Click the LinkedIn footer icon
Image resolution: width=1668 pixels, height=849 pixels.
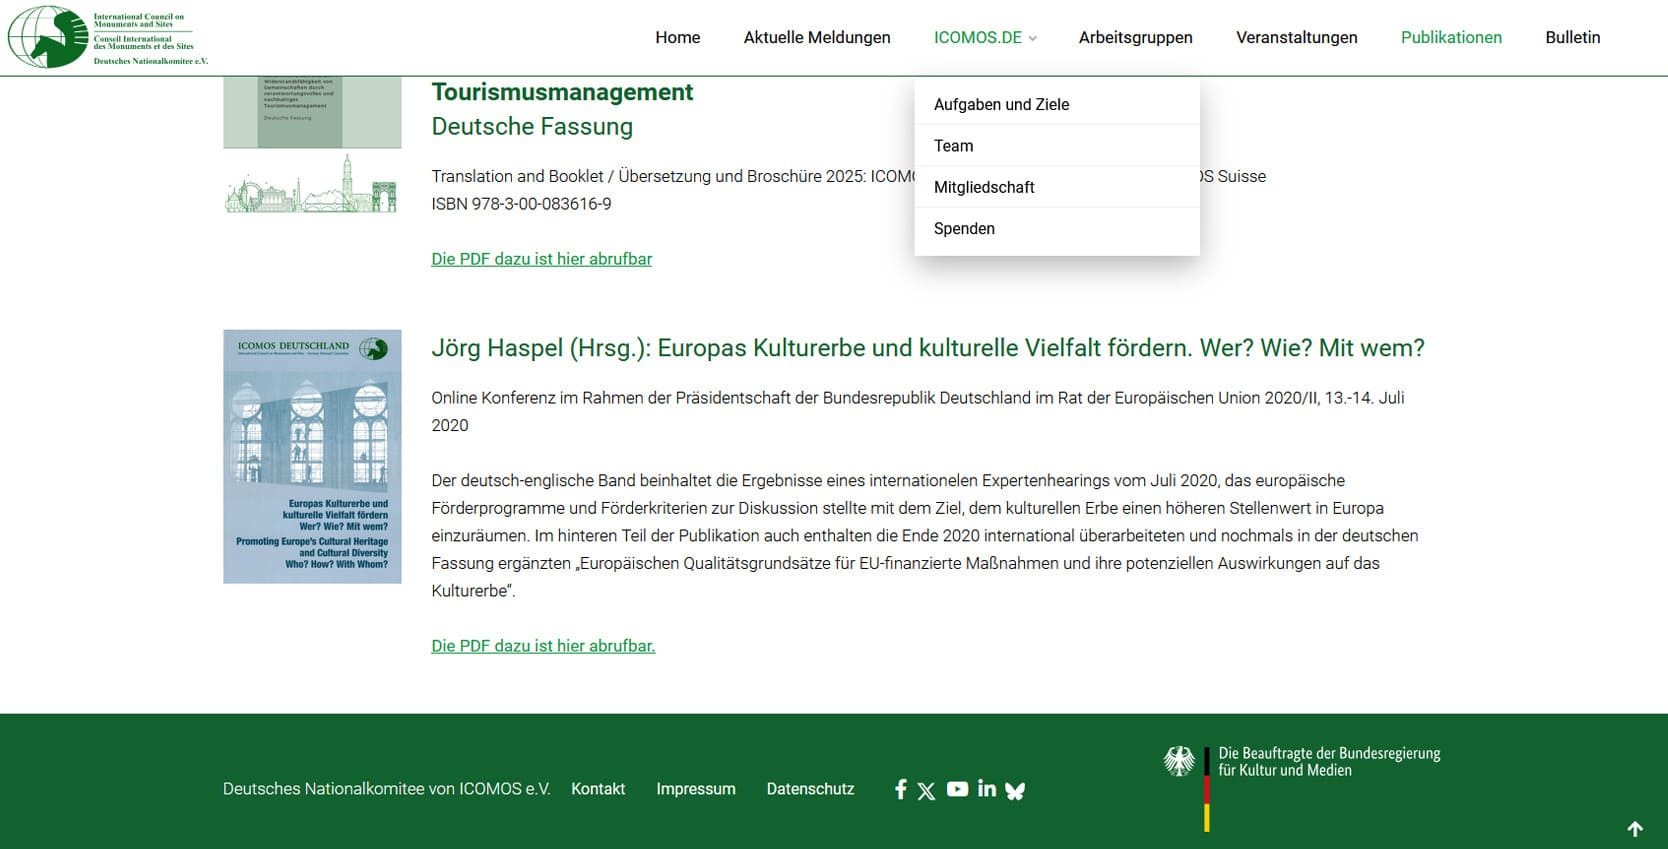tap(987, 789)
